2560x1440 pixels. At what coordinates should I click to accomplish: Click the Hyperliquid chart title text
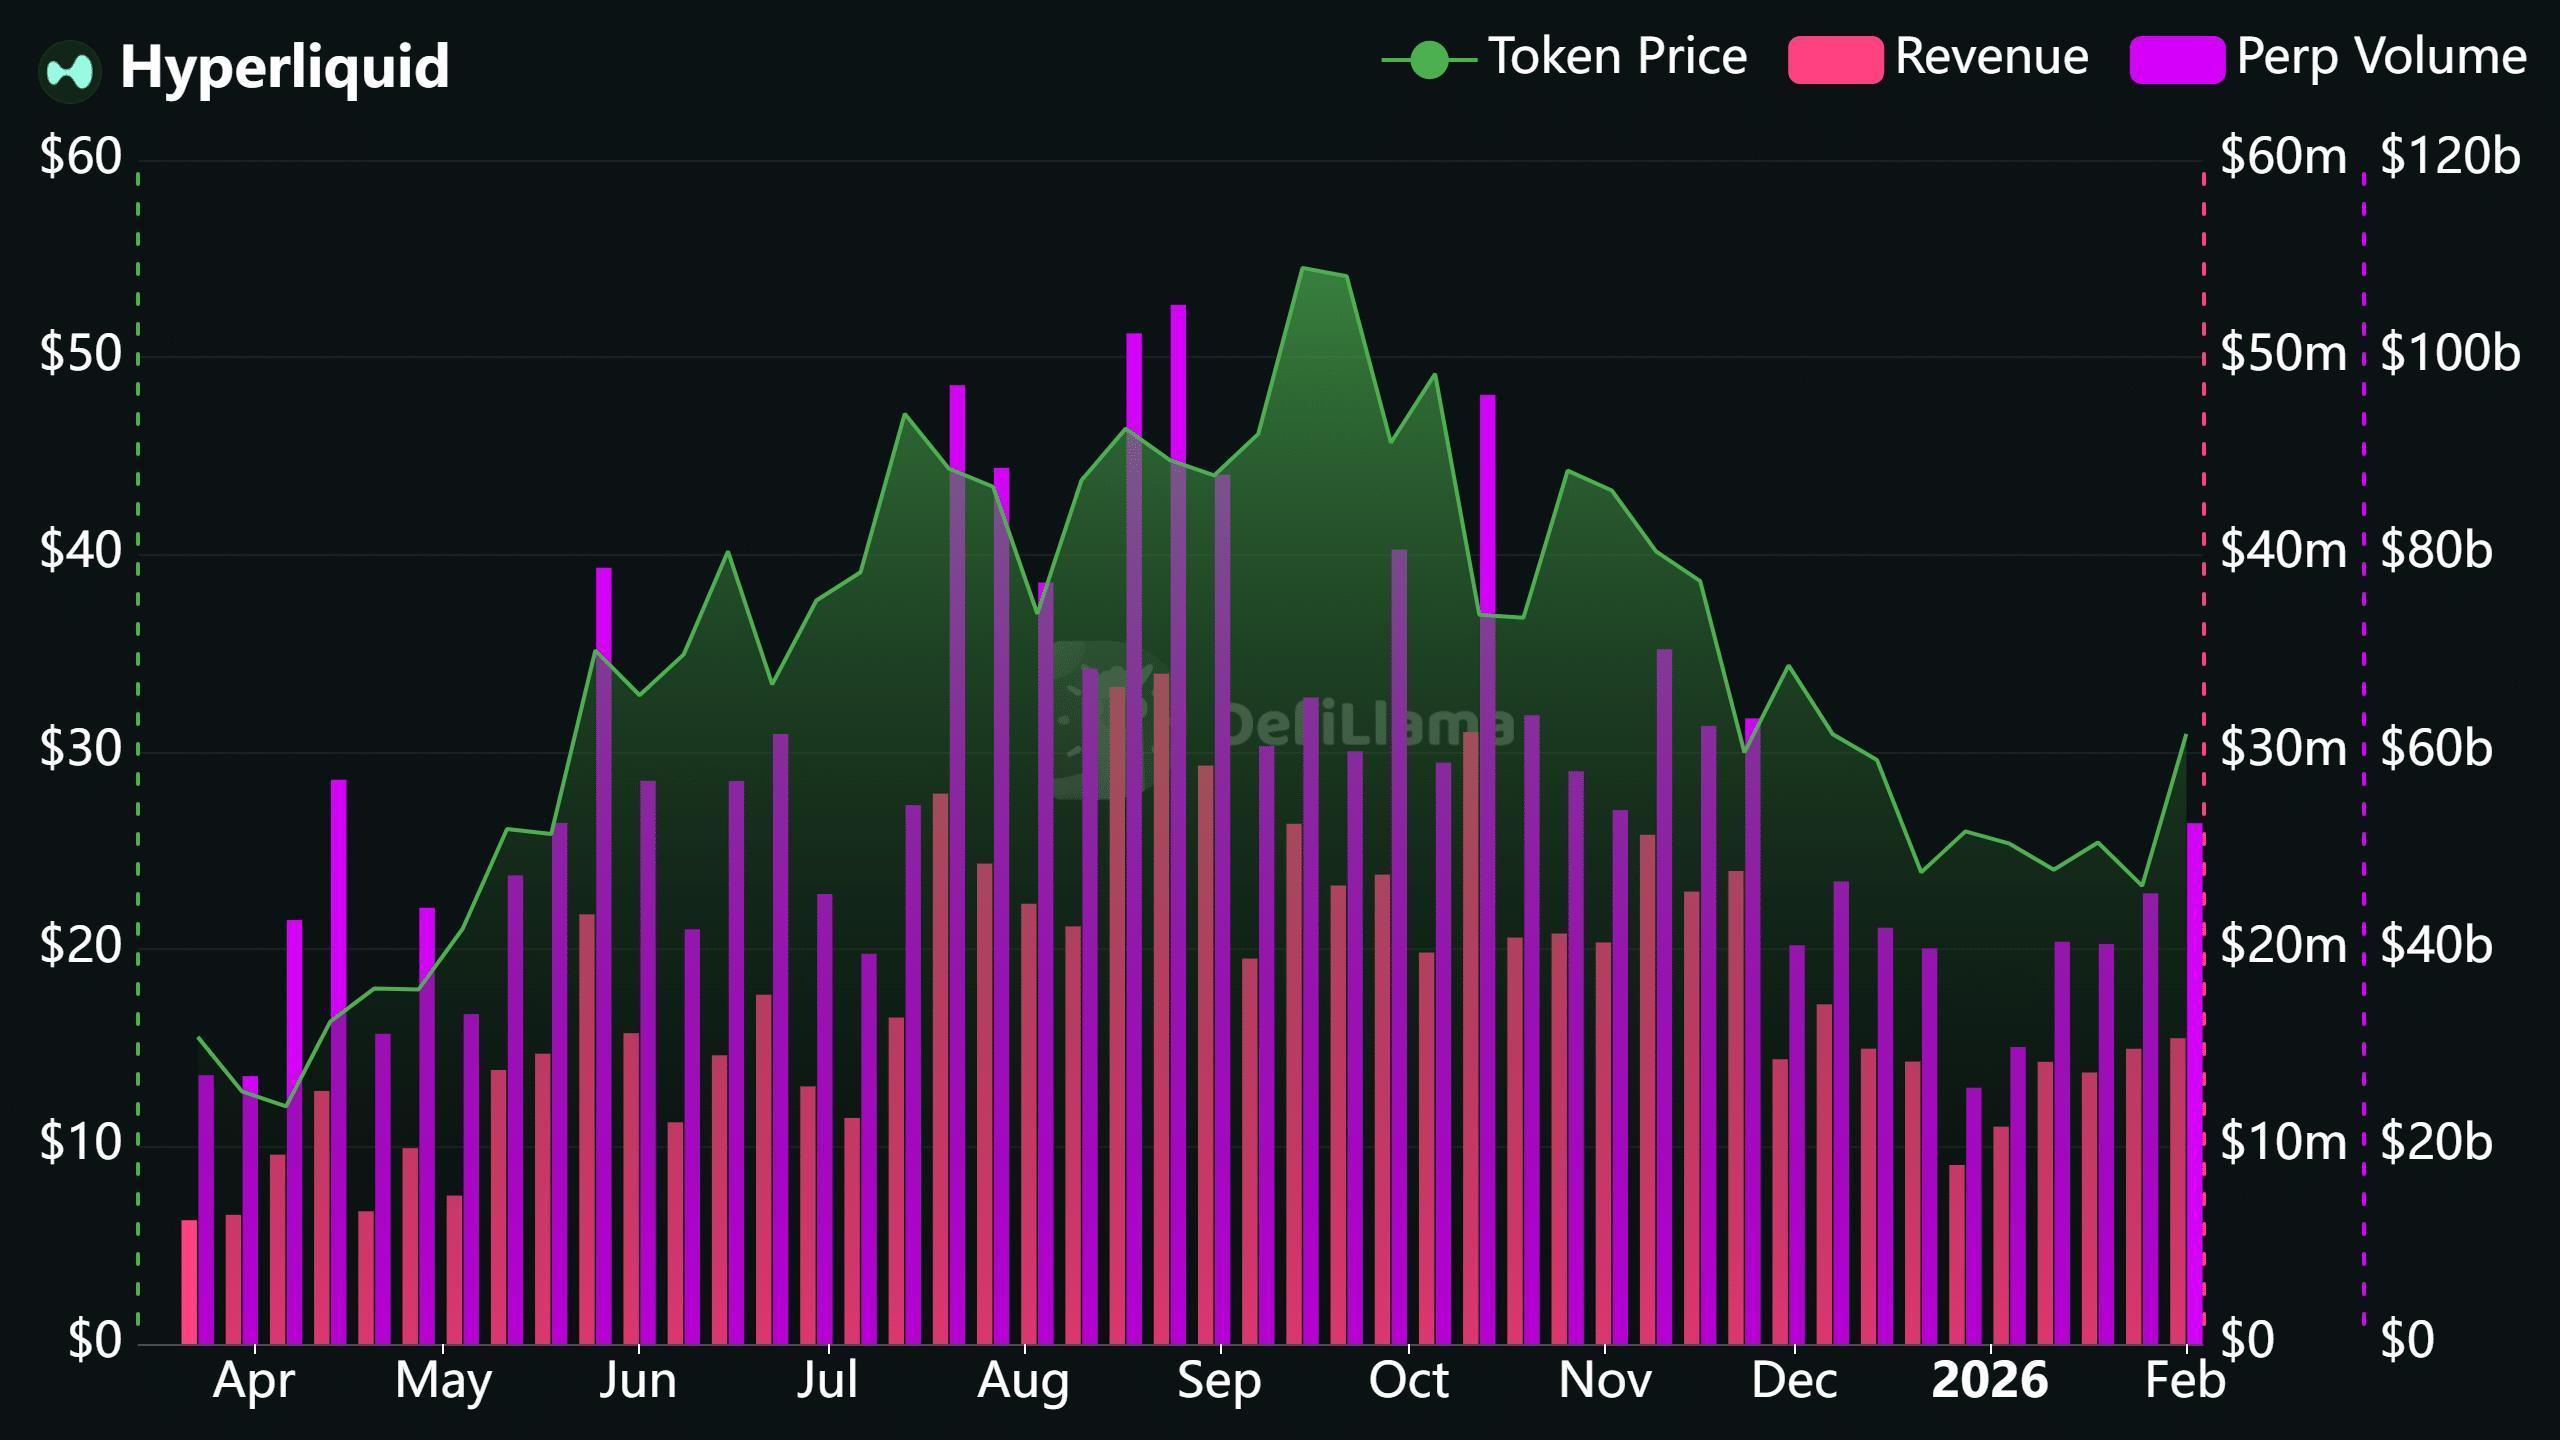click(284, 66)
